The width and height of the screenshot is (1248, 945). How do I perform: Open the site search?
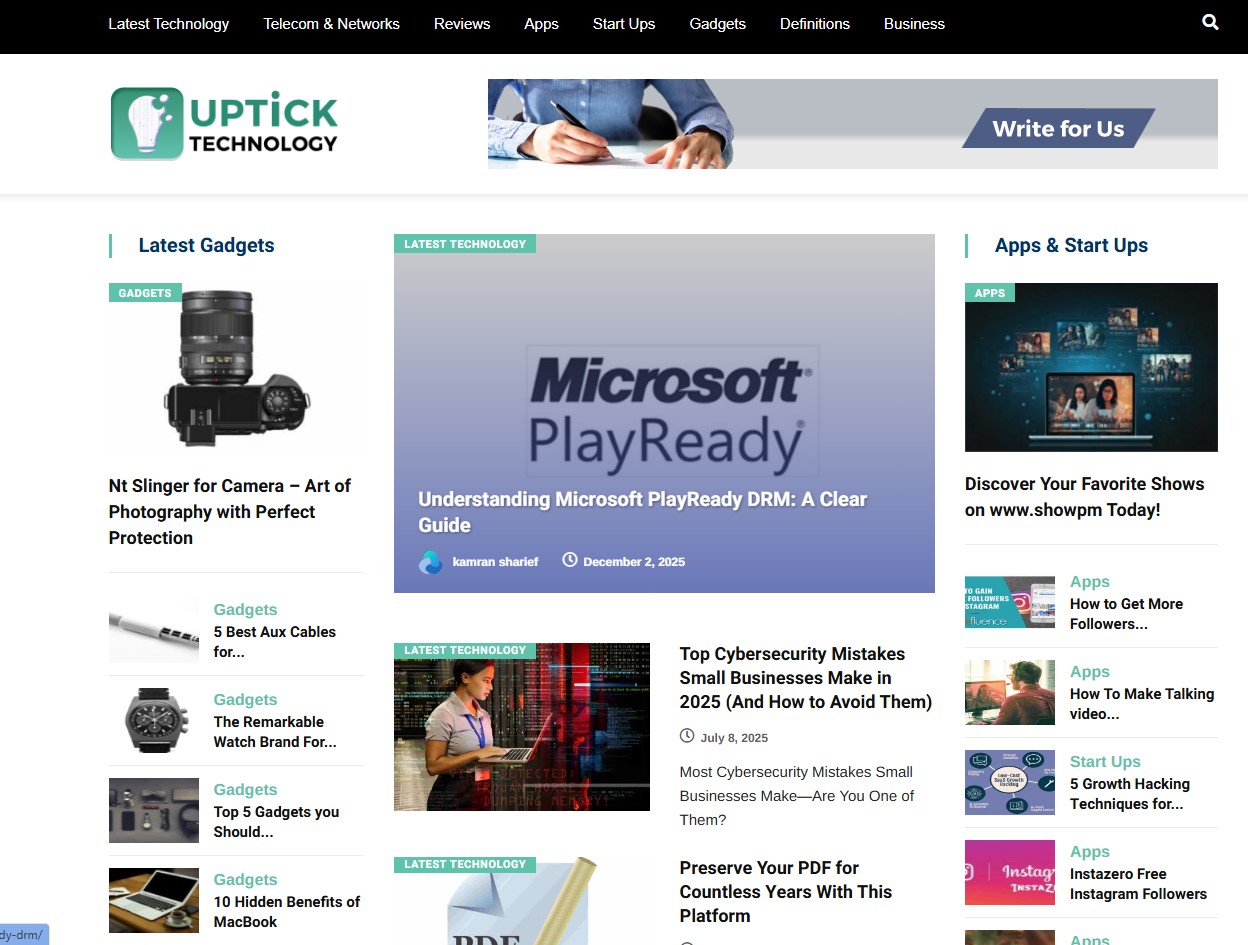[1210, 23]
